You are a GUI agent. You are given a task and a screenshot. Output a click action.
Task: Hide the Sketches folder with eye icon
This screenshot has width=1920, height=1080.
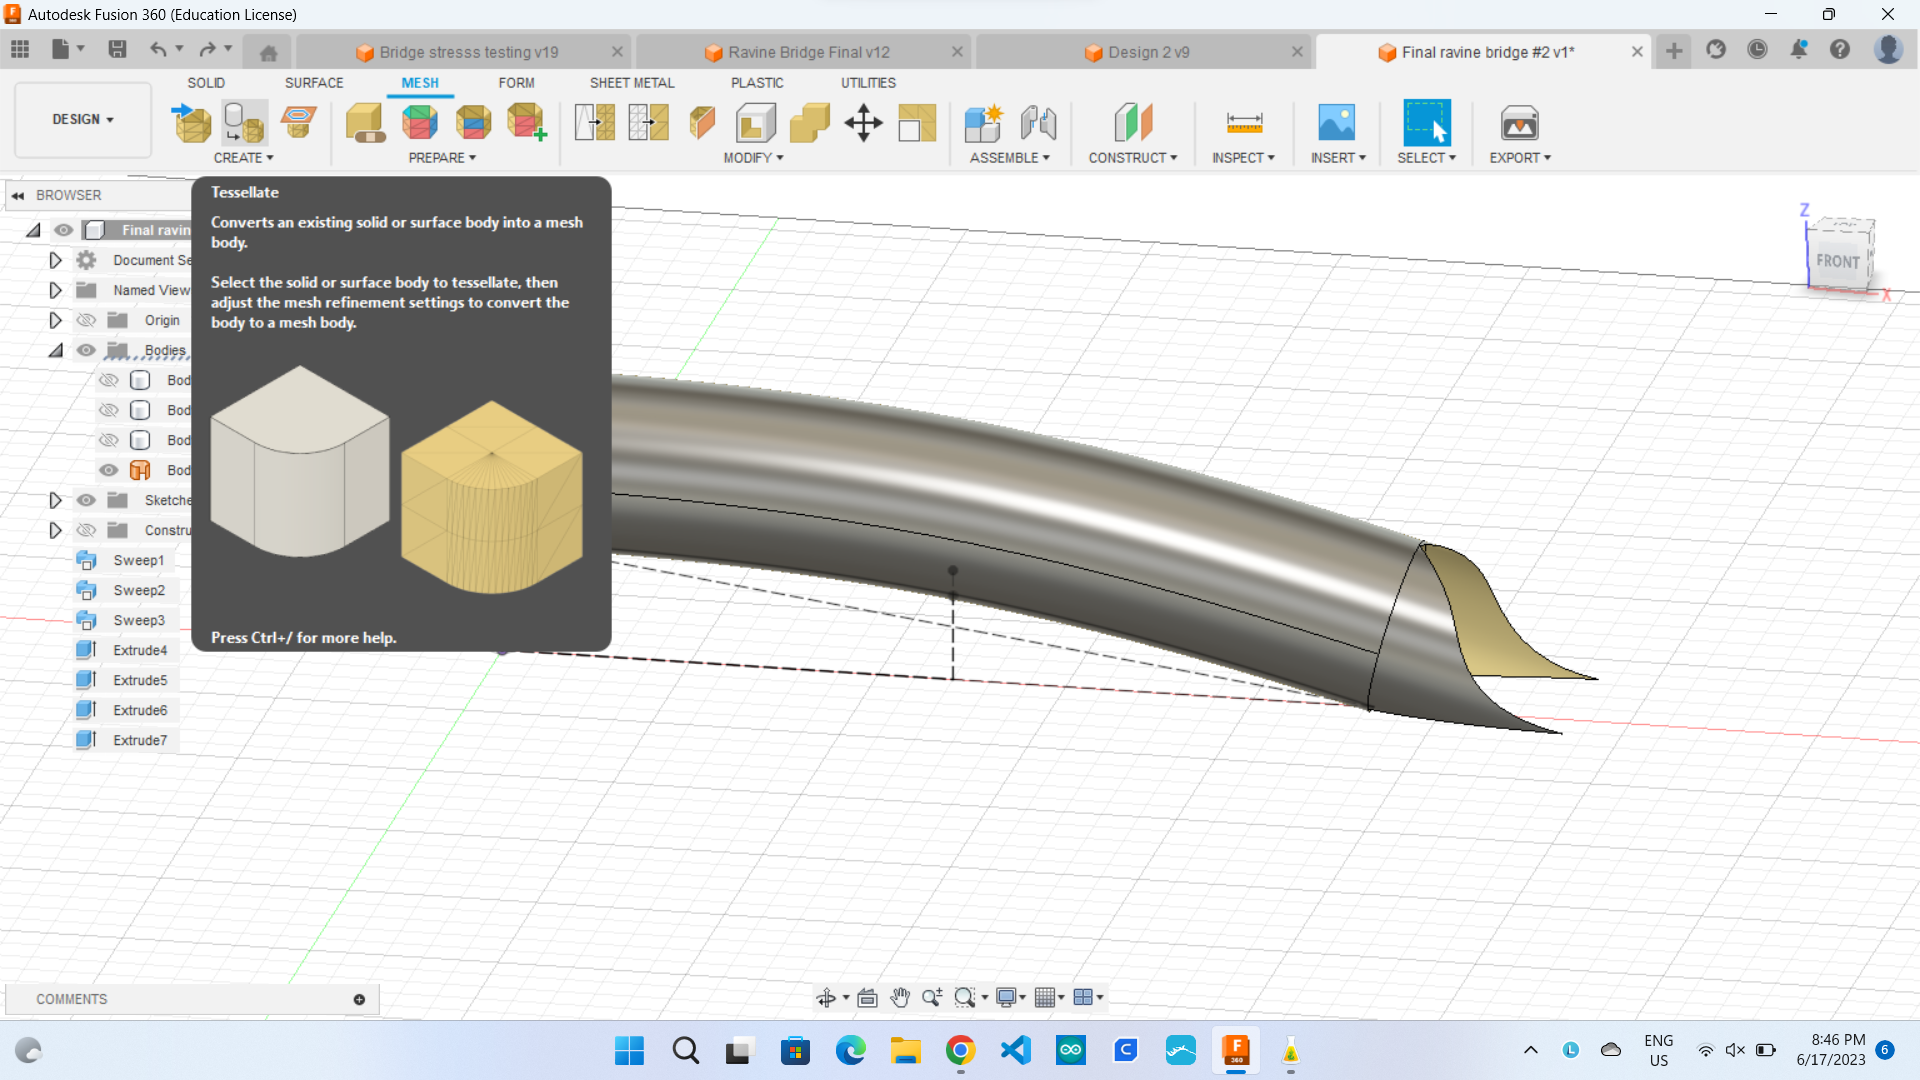click(87, 500)
